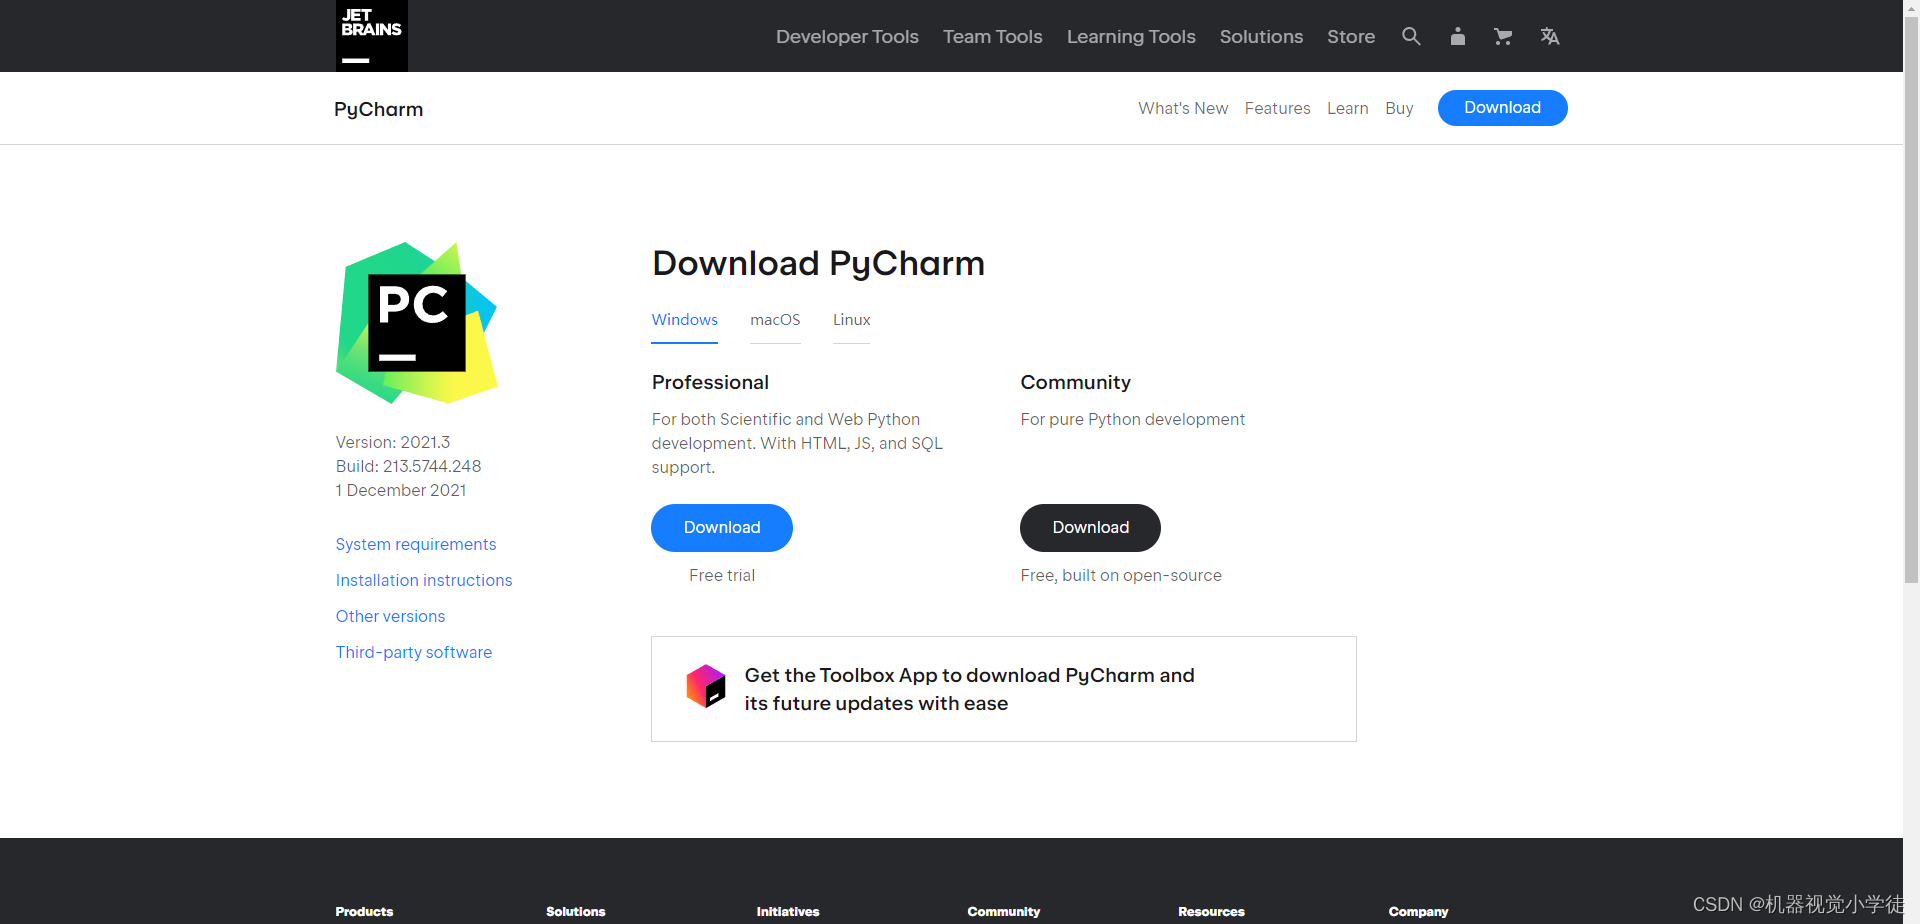Click the Community edition heading
Viewport: 1920px width, 924px height.
[x=1075, y=382]
